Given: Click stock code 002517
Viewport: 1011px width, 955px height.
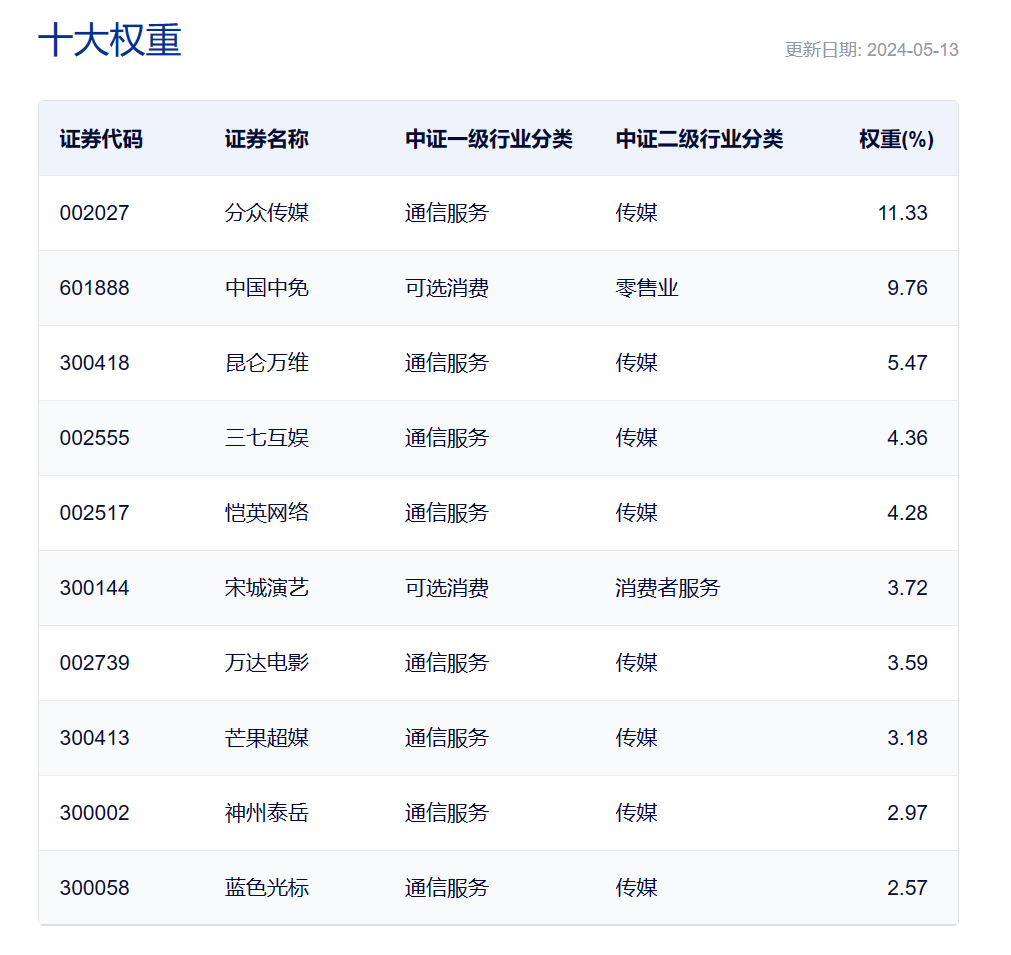Looking at the screenshot, I should click(94, 513).
